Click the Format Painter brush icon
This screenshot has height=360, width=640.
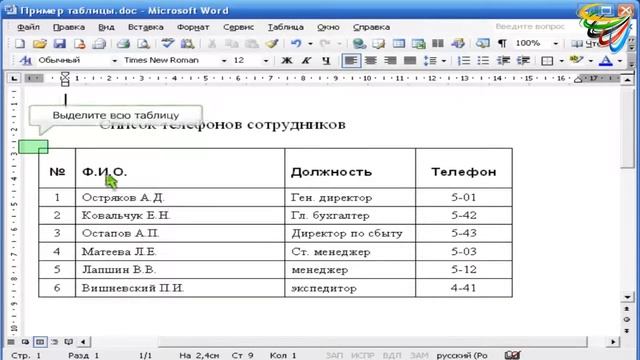(x=271, y=43)
